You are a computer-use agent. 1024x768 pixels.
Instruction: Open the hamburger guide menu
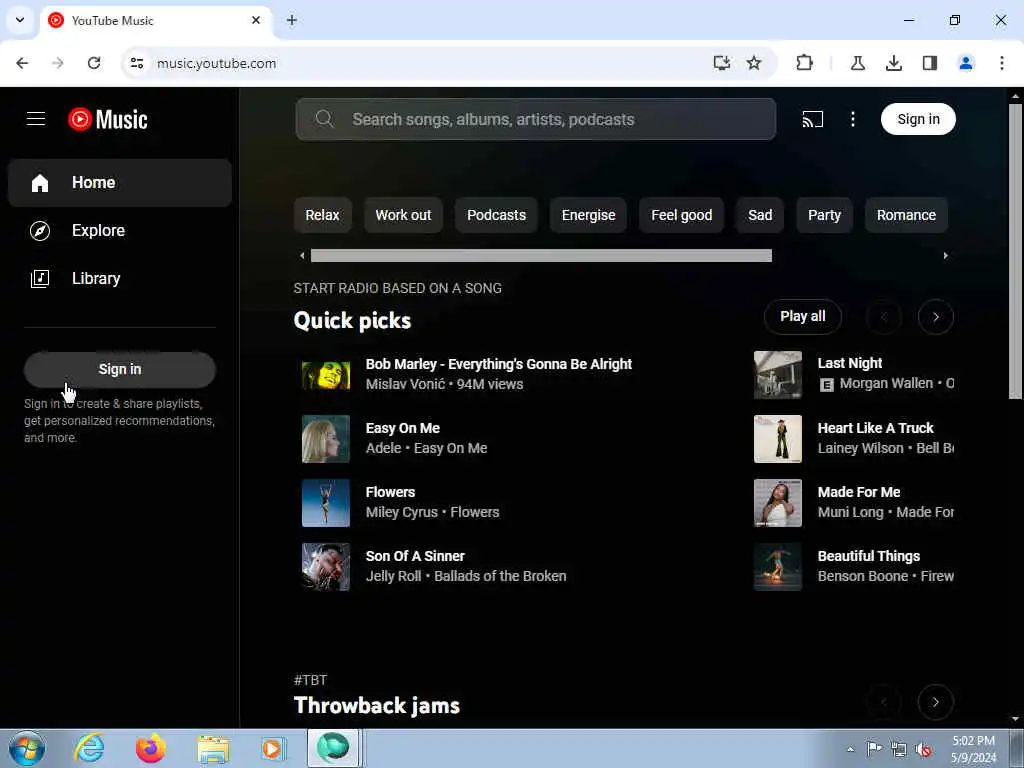tap(36, 119)
